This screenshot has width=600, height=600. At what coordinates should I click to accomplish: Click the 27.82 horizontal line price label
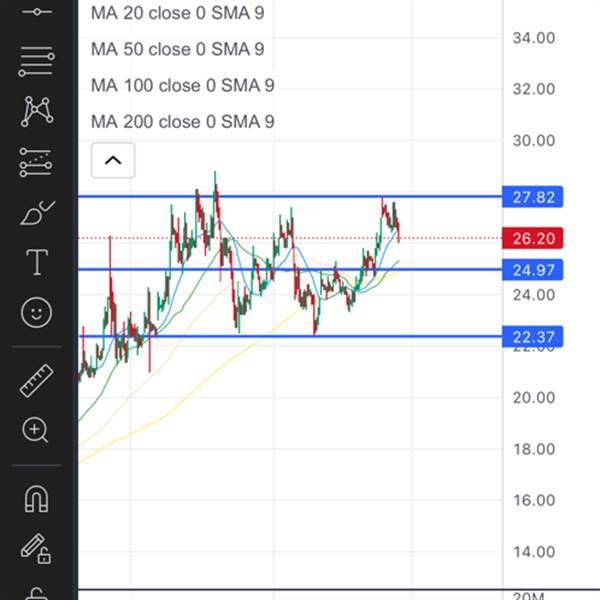point(533,197)
